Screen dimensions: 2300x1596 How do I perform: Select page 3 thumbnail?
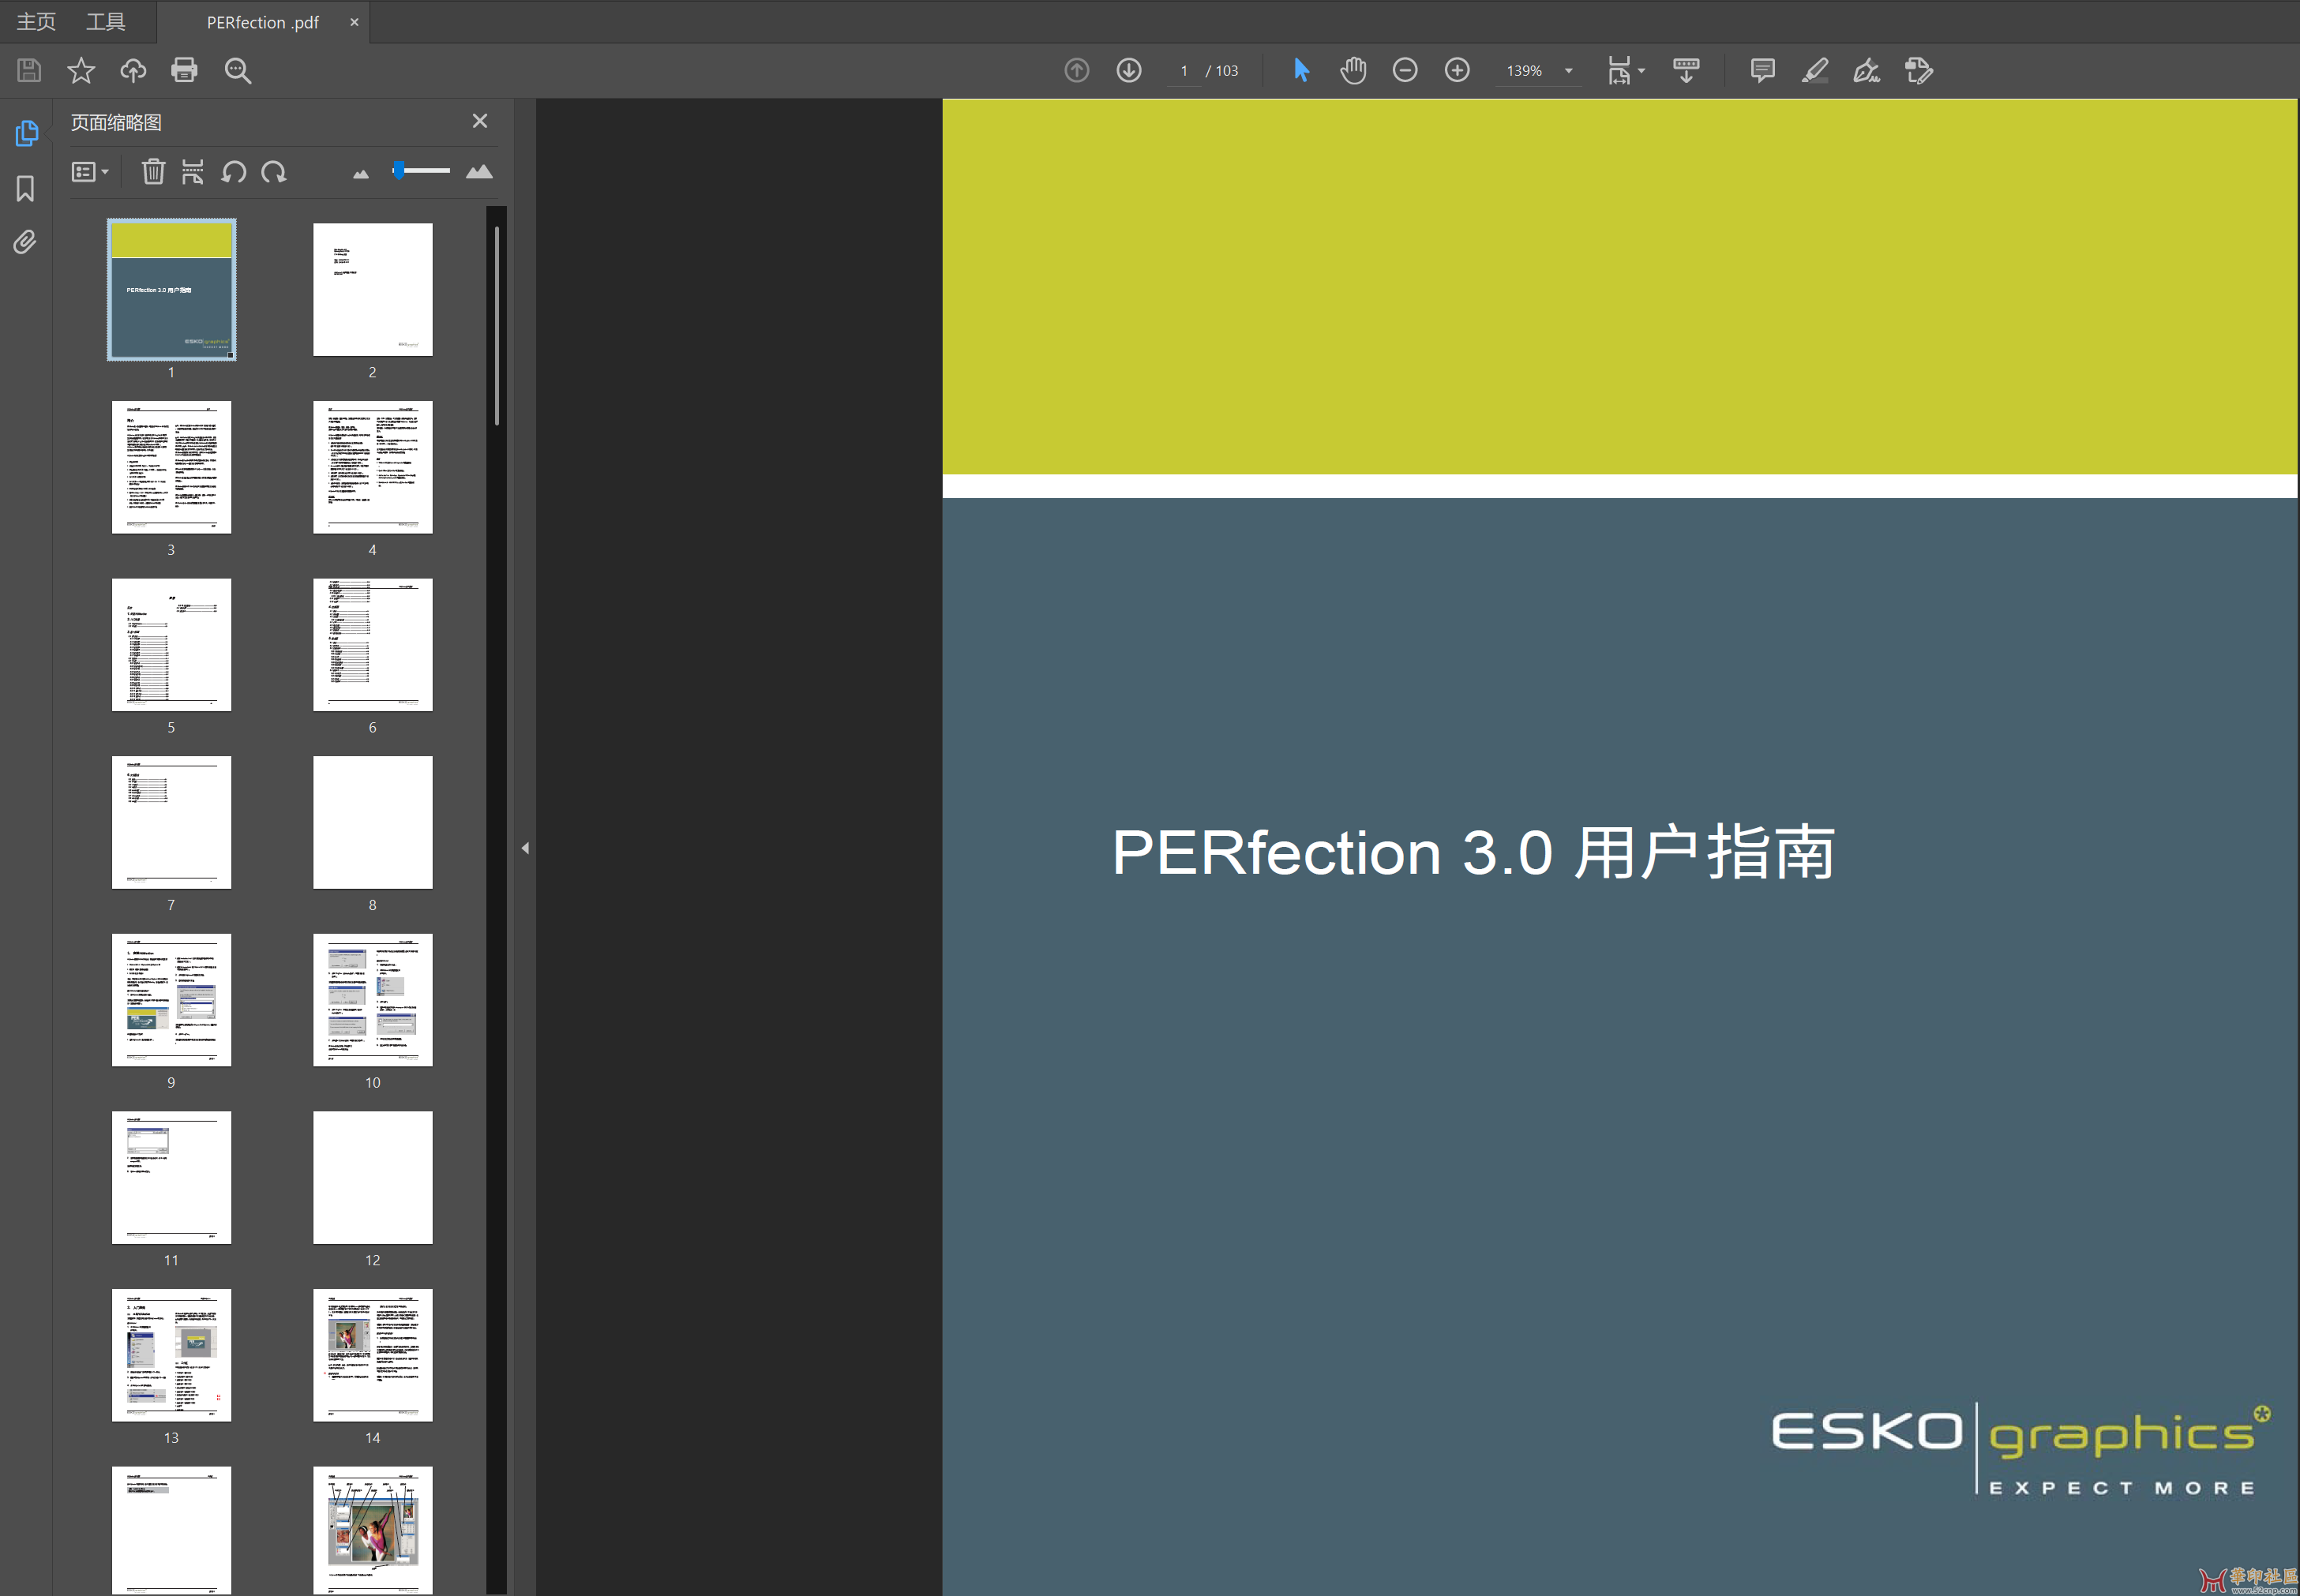tap(172, 467)
